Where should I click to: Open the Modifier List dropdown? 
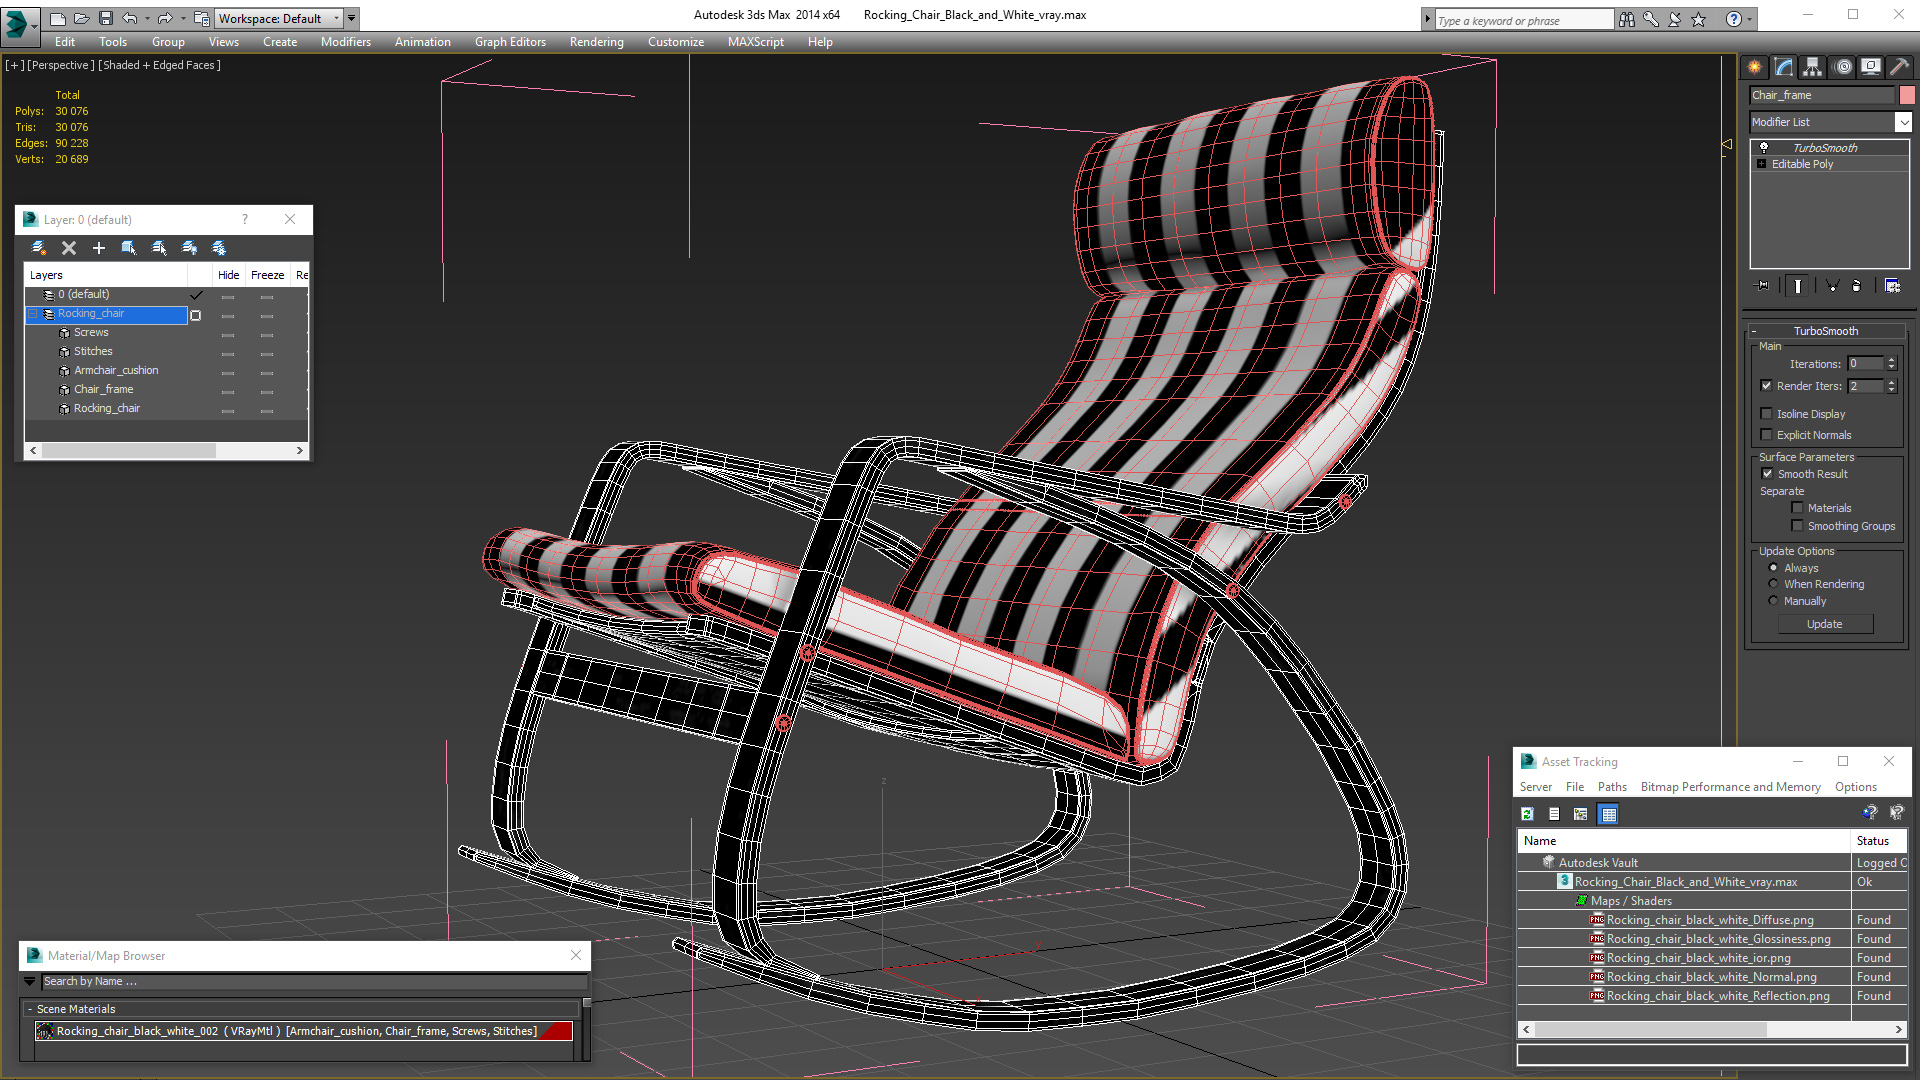(1903, 122)
